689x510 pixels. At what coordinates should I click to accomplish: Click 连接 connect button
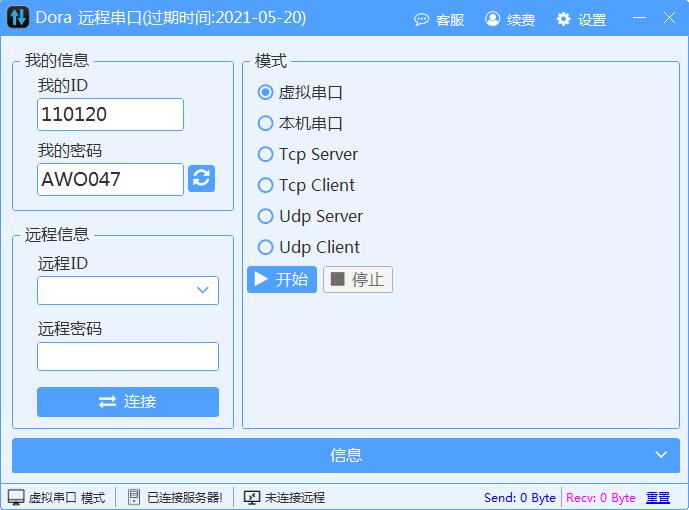128,401
